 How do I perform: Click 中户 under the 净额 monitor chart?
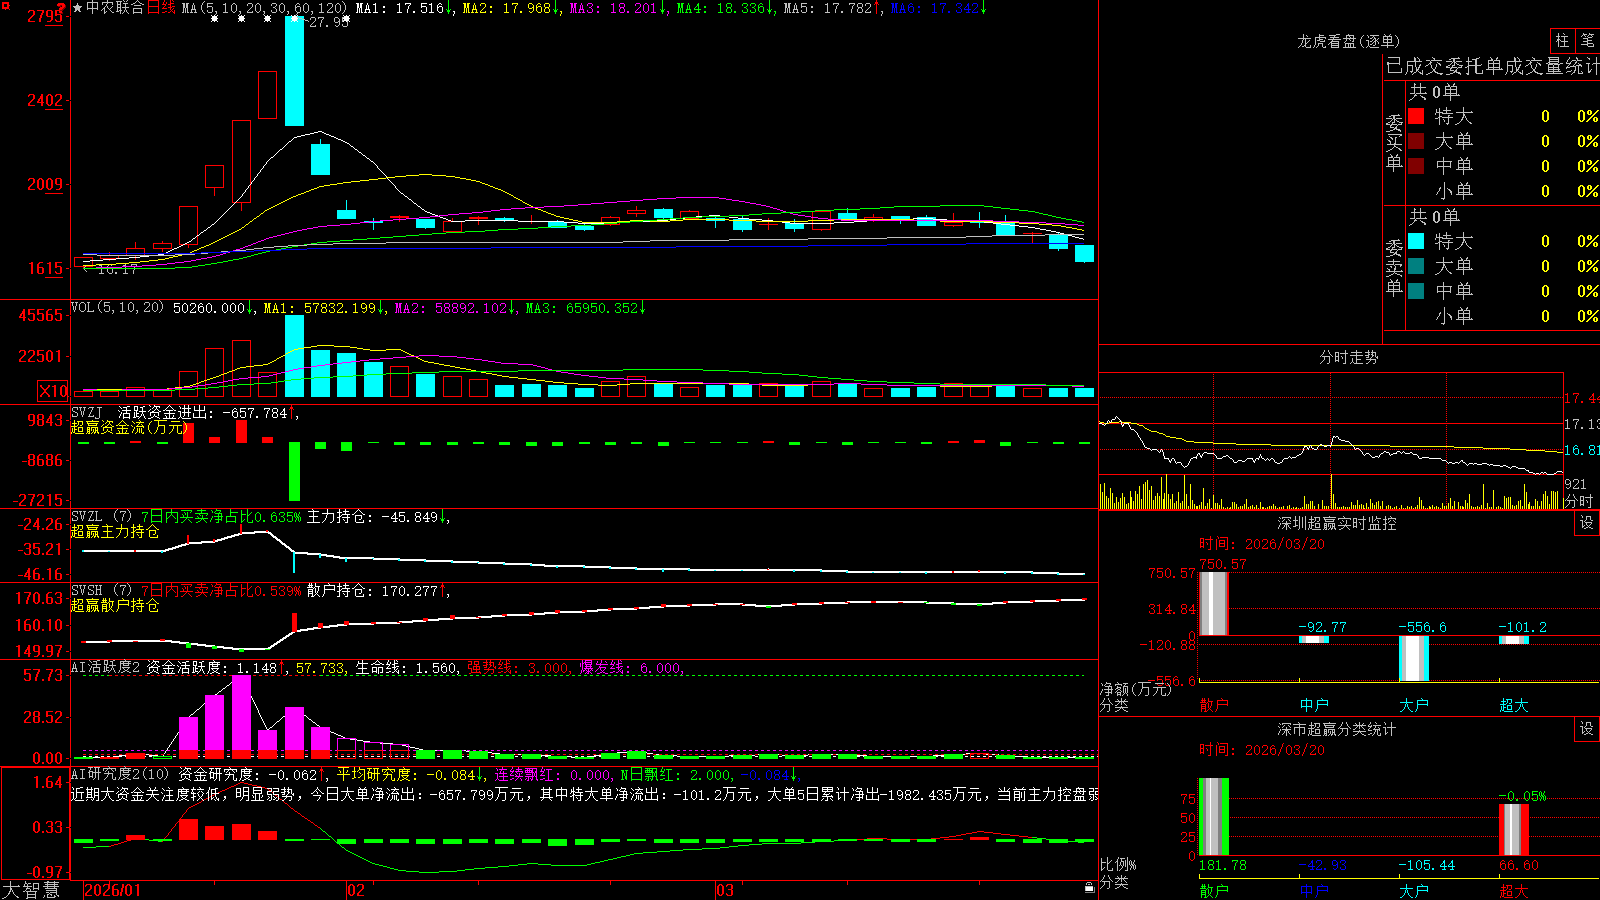(1314, 705)
